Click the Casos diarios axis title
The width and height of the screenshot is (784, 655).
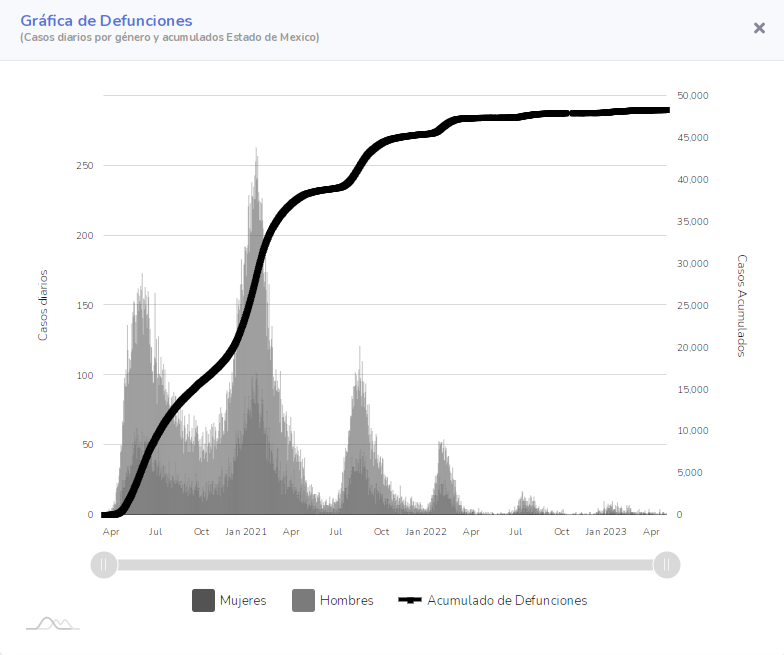point(43,306)
